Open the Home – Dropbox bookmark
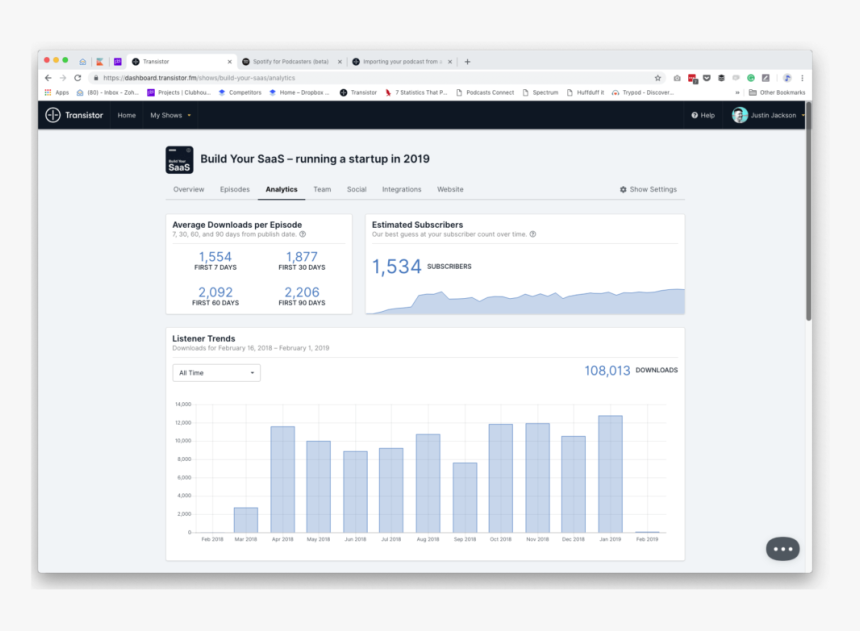This screenshot has width=860, height=631. [299, 92]
